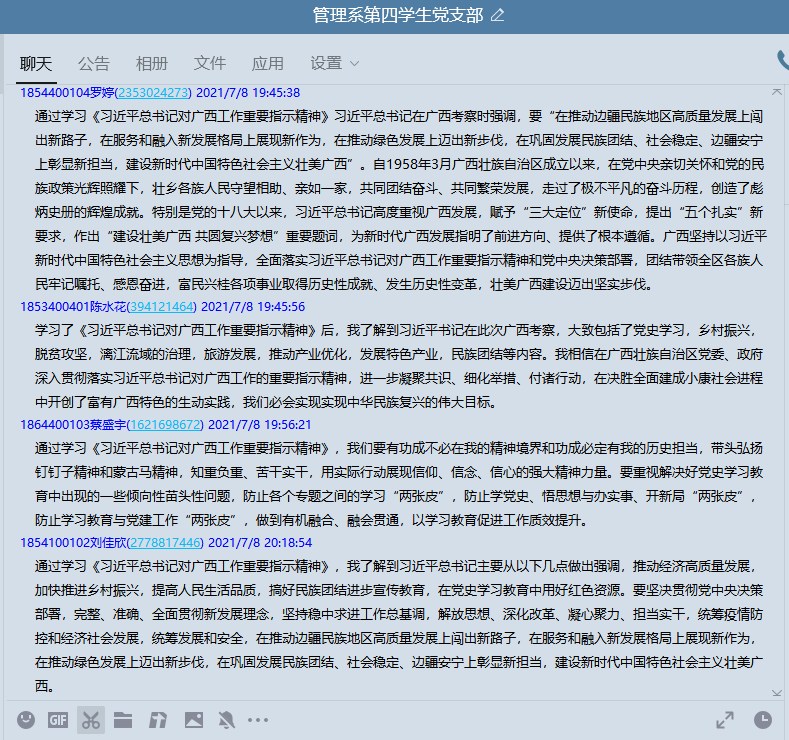Open the emoji picker
Image resolution: width=789 pixels, height=740 pixels.
(x=26, y=719)
